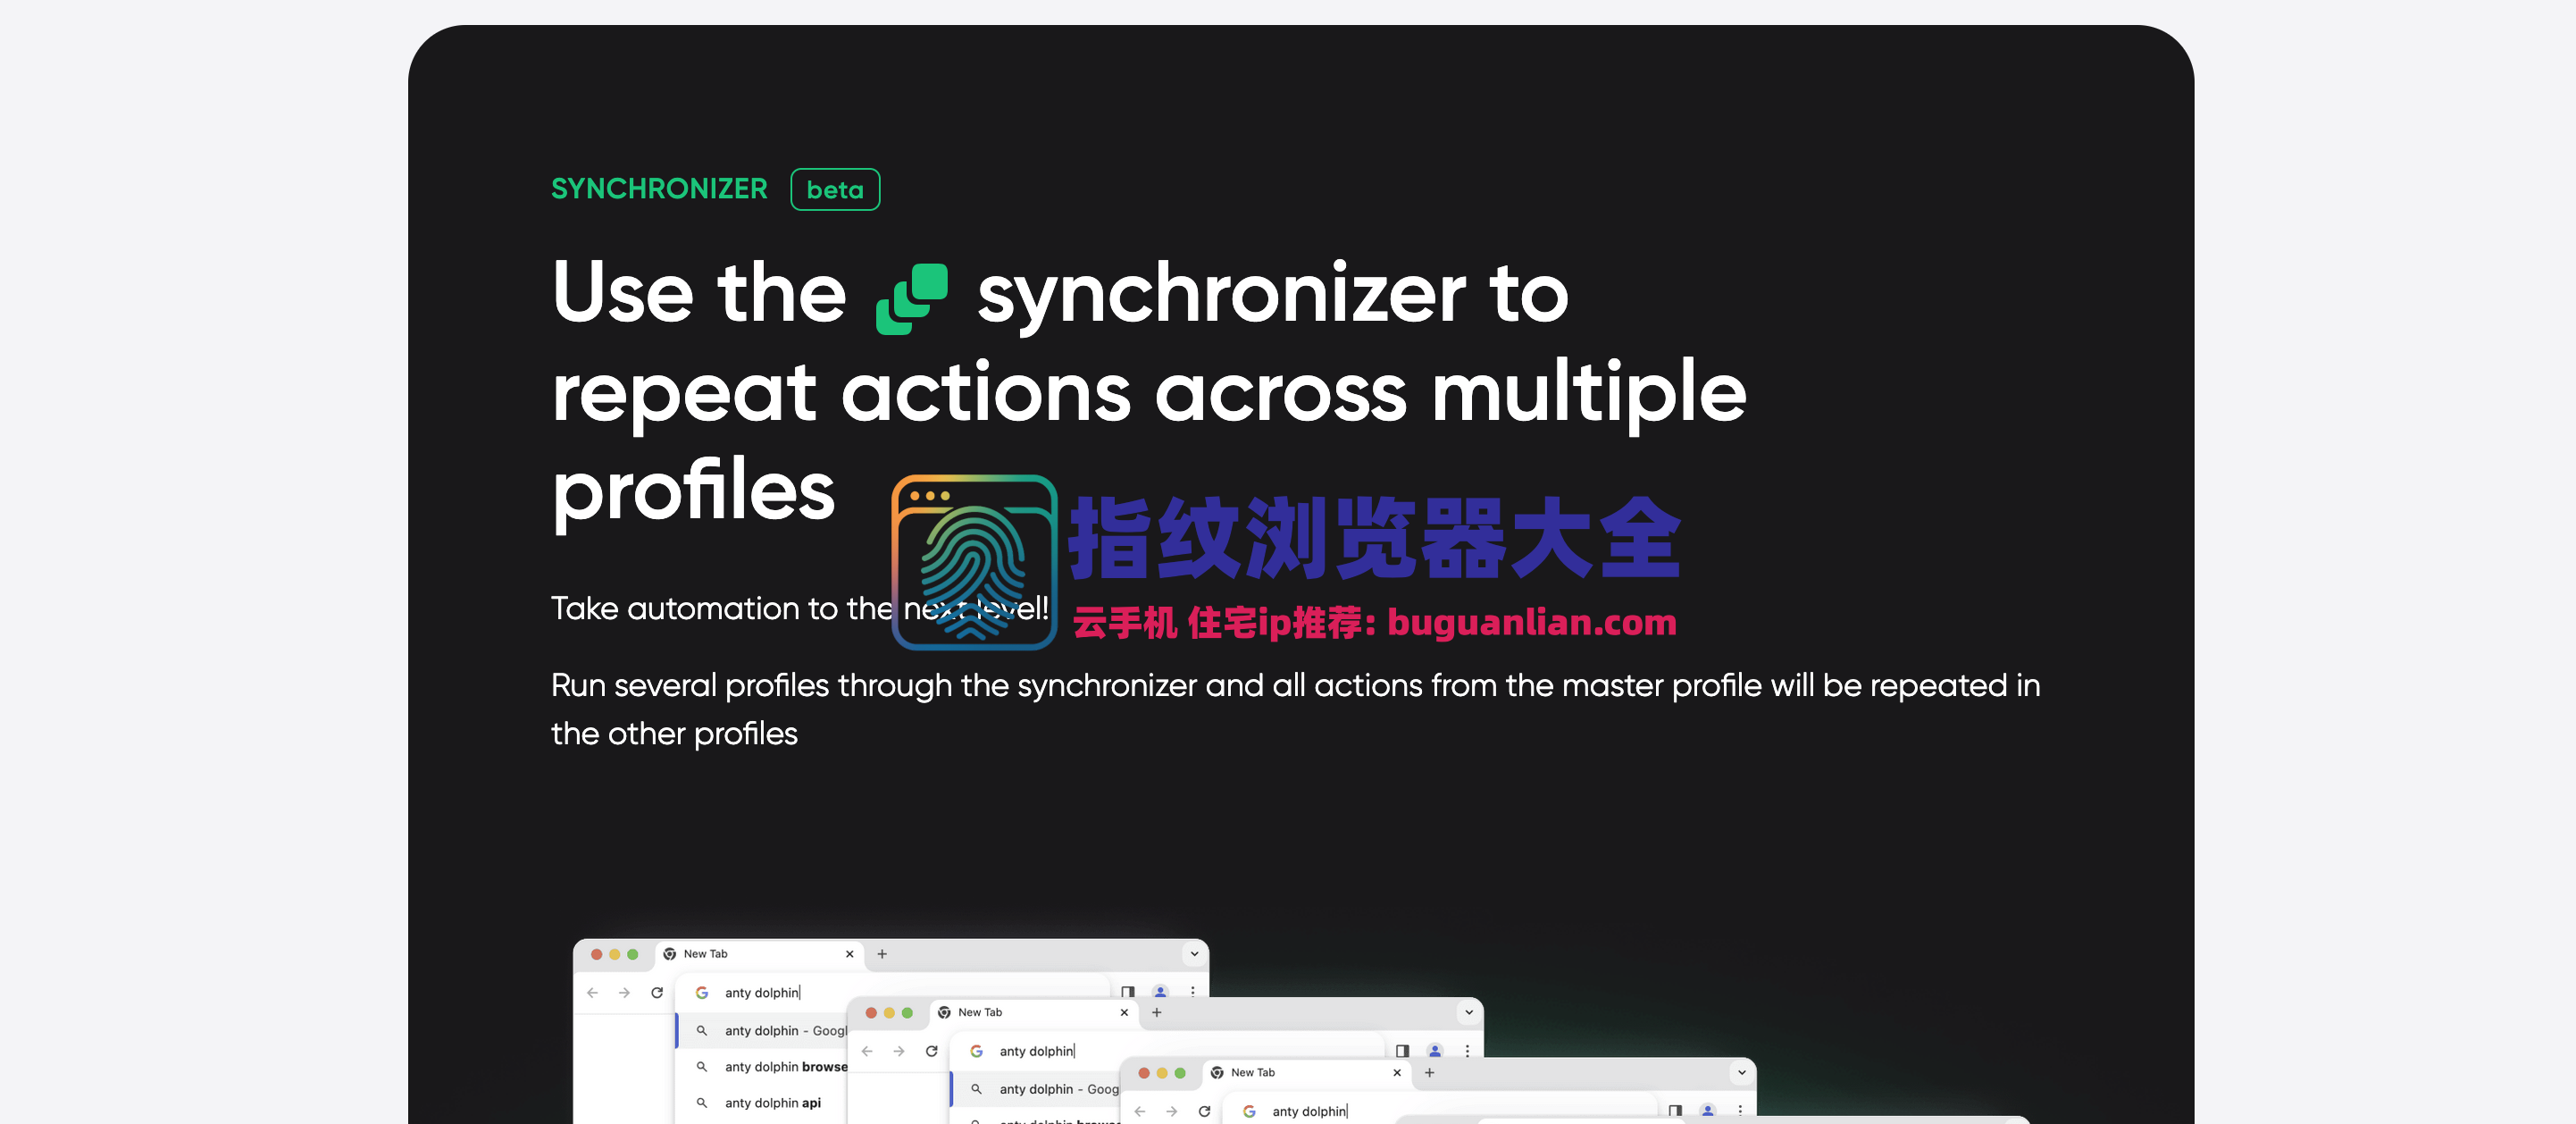Open the three-dot menu in the second browser window
The height and width of the screenshot is (1124, 2576).
click(1467, 1050)
